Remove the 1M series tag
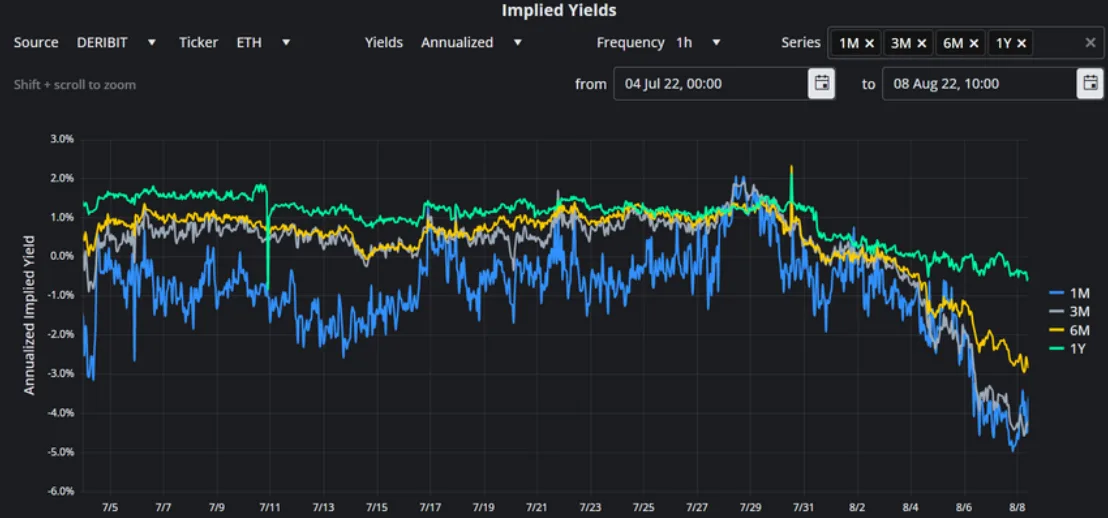Image resolution: width=1108 pixels, height=518 pixels. (870, 43)
